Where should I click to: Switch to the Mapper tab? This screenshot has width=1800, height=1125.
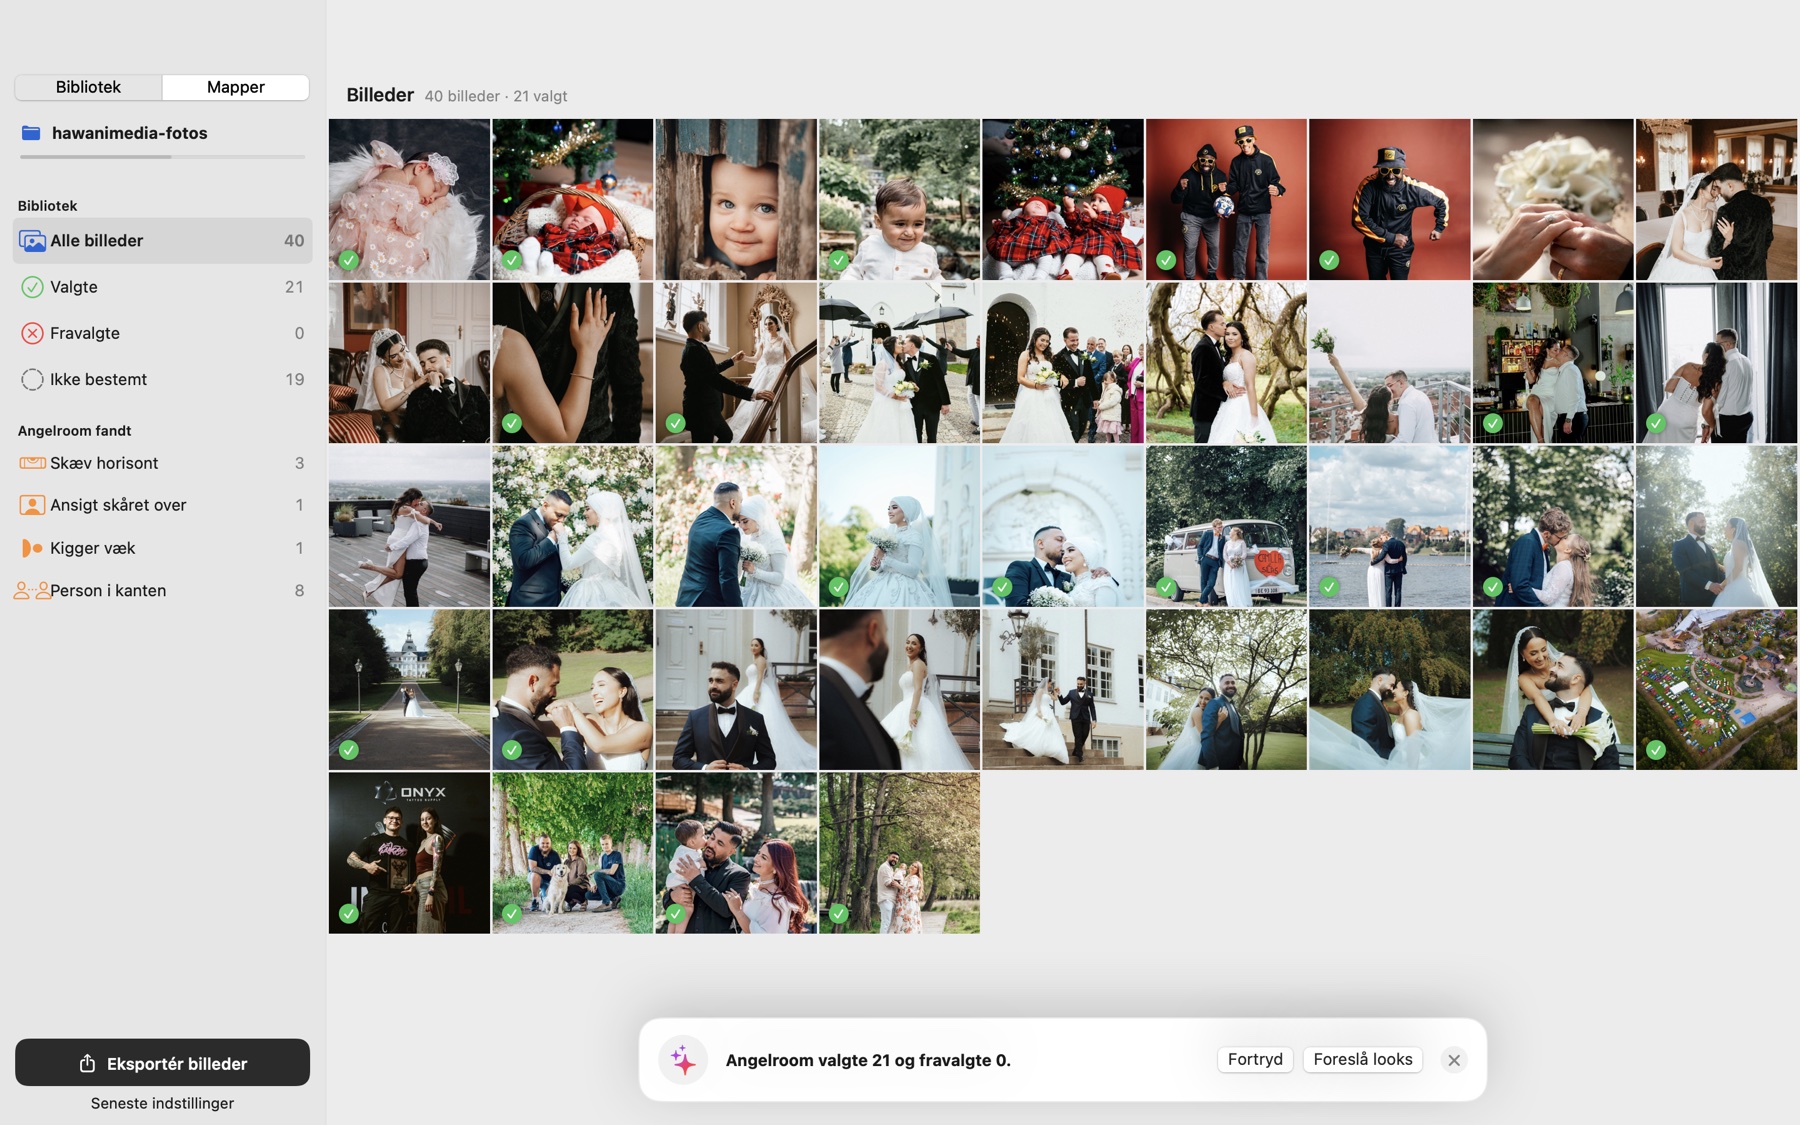236,87
